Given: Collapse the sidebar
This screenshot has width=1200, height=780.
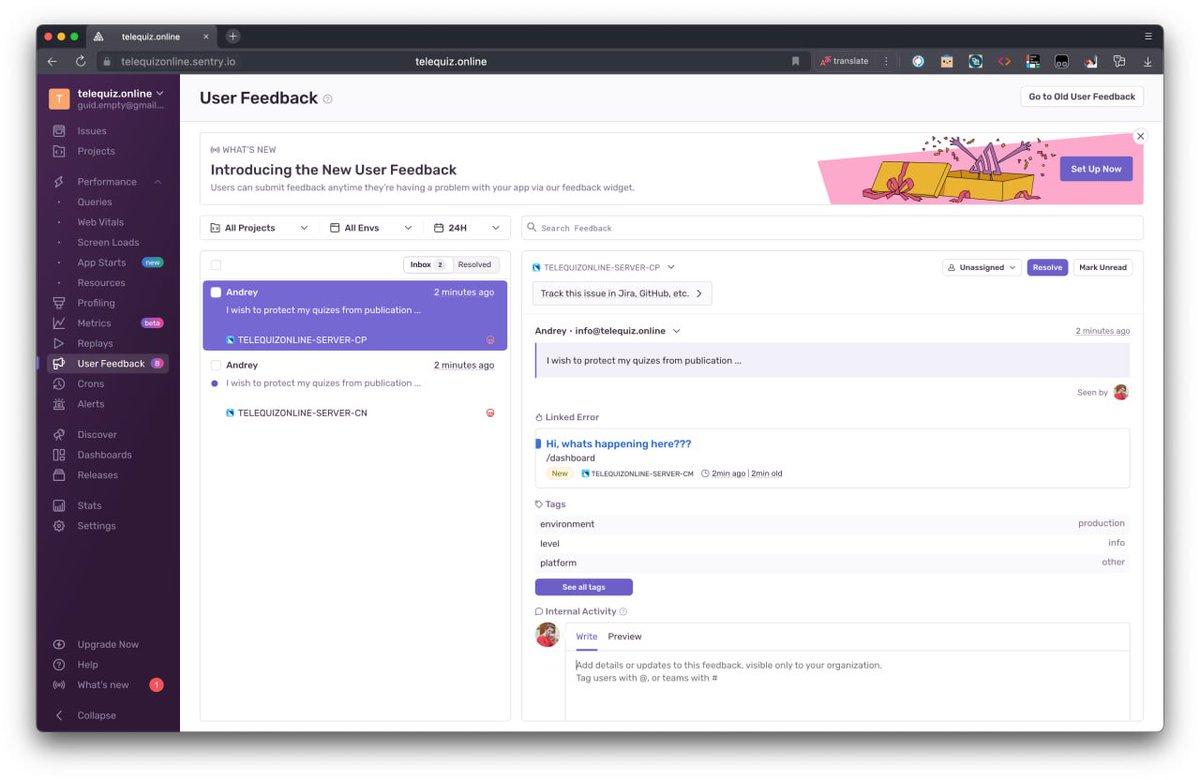Looking at the screenshot, I should (x=96, y=716).
